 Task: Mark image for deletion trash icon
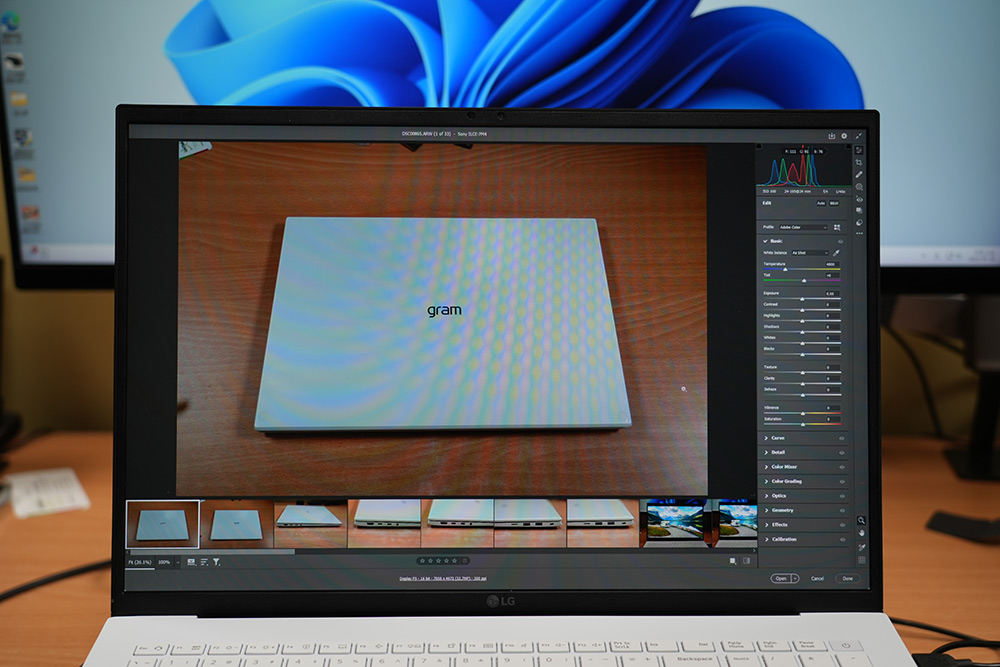tap(466, 561)
